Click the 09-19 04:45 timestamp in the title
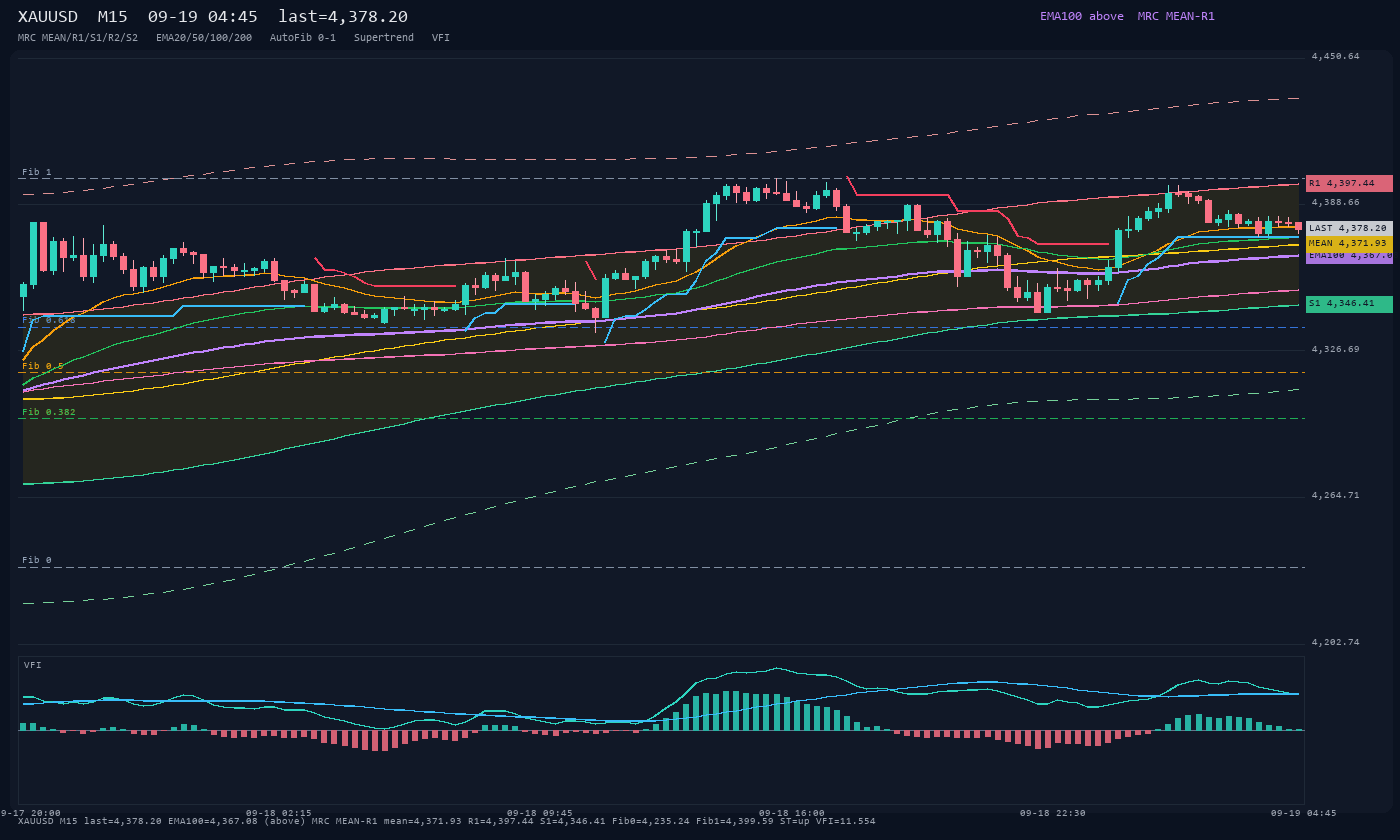Screen dimensions: 1400x840 pyautogui.click(x=202, y=16)
